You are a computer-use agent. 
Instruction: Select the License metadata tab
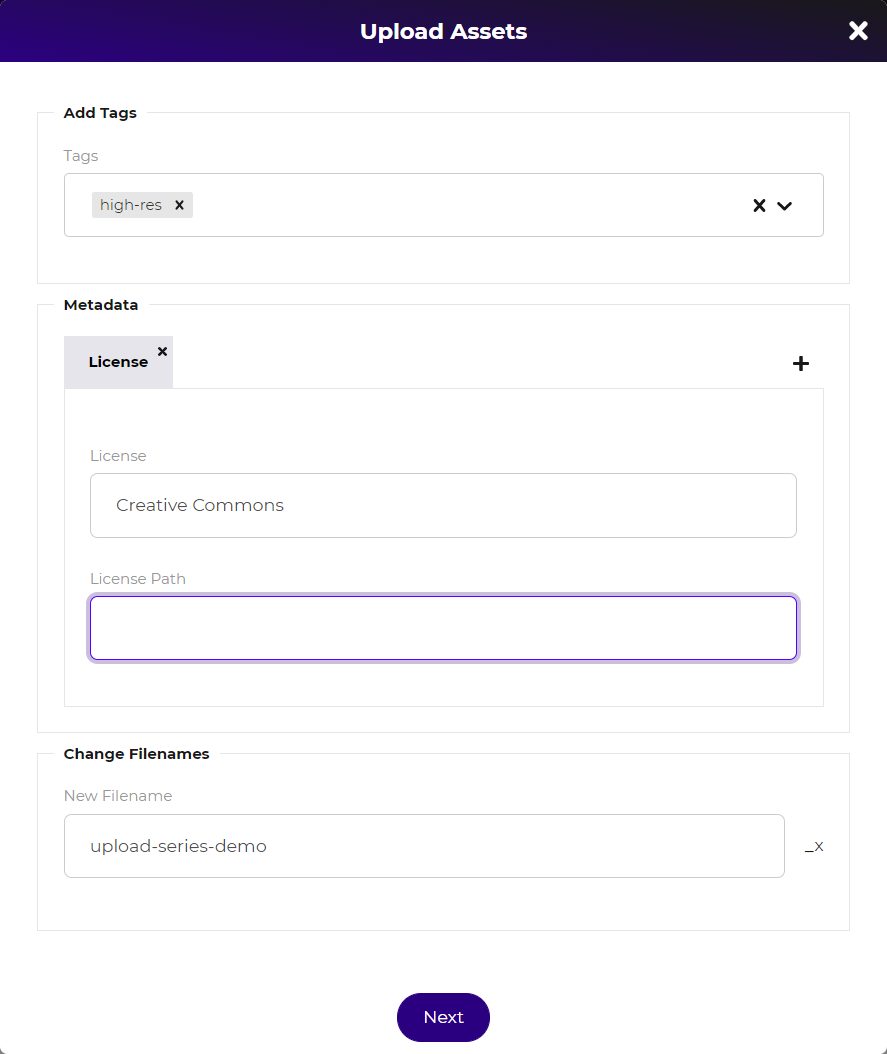pos(118,362)
